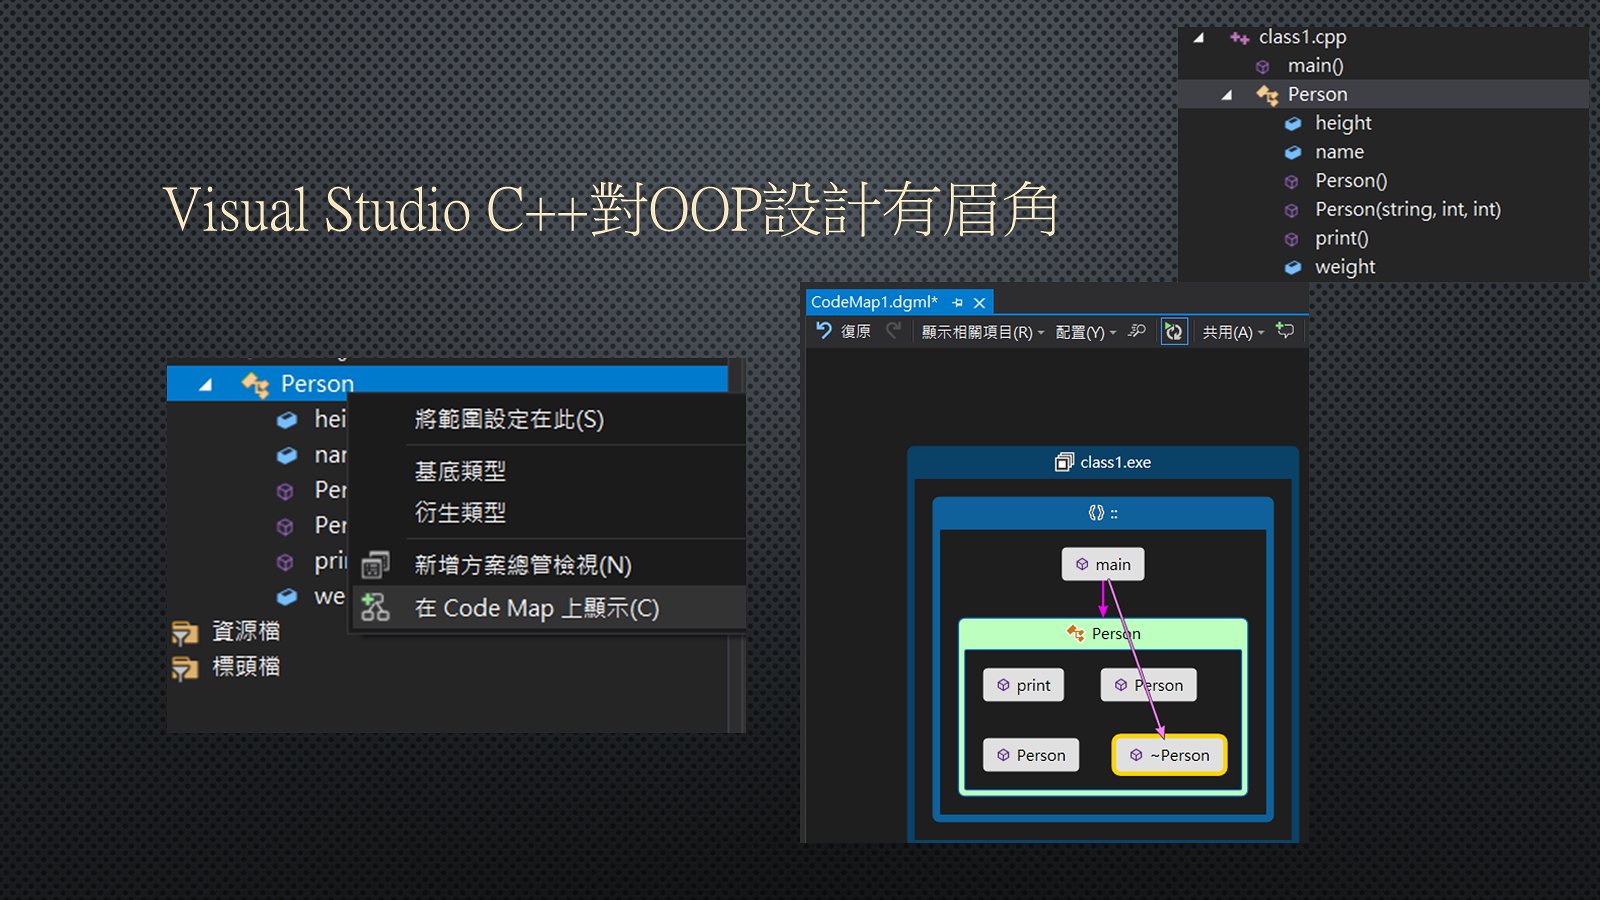Select the bottom-left Person node in code map
This screenshot has width=1600, height=900.
(1031, 755)
